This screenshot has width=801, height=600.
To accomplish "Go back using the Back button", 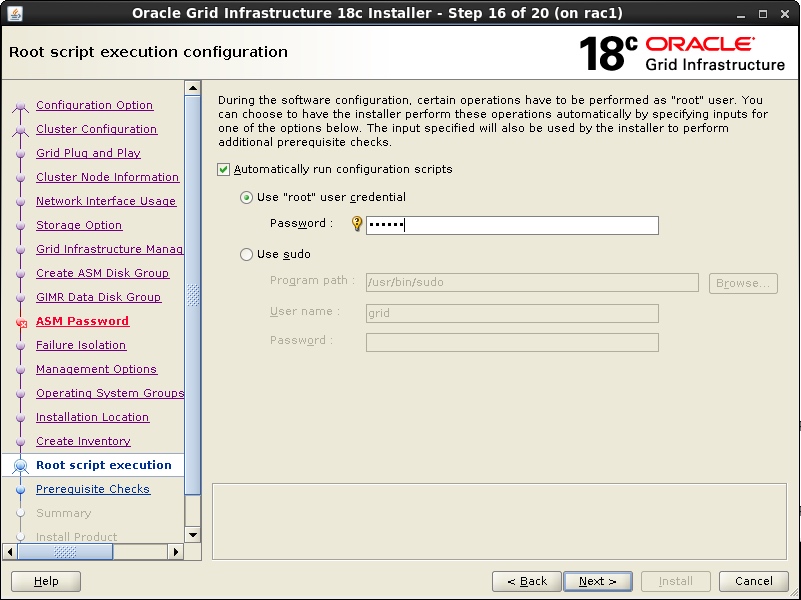I will tap(527, 581).
